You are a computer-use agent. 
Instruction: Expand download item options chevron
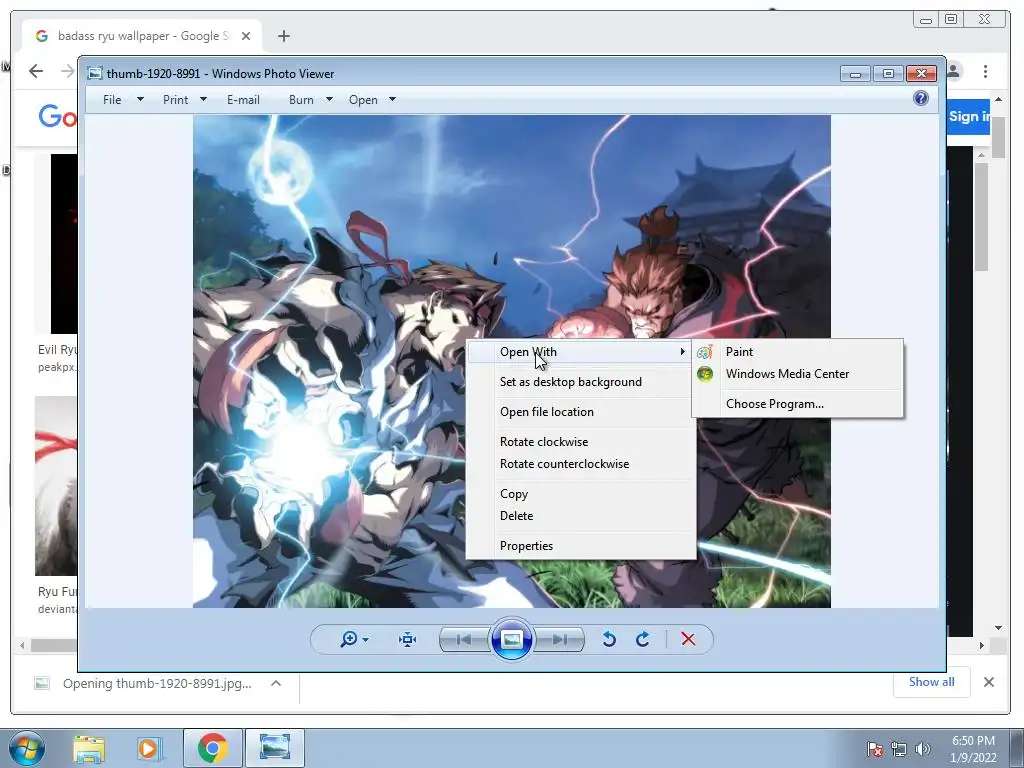[276, 683]
